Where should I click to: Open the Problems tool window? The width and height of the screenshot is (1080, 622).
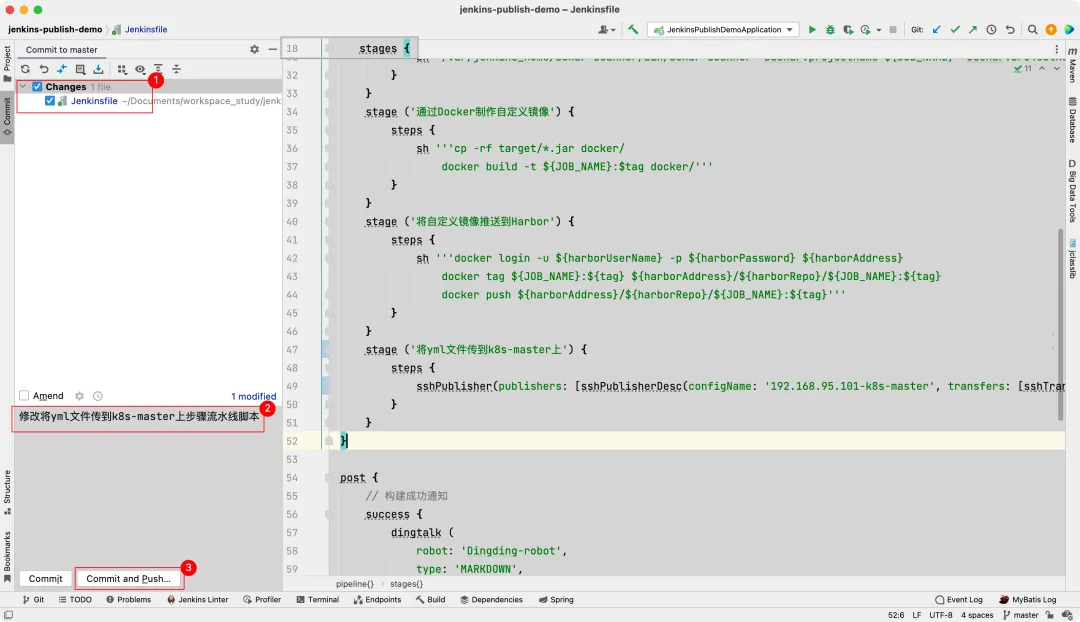click(128, 599)
